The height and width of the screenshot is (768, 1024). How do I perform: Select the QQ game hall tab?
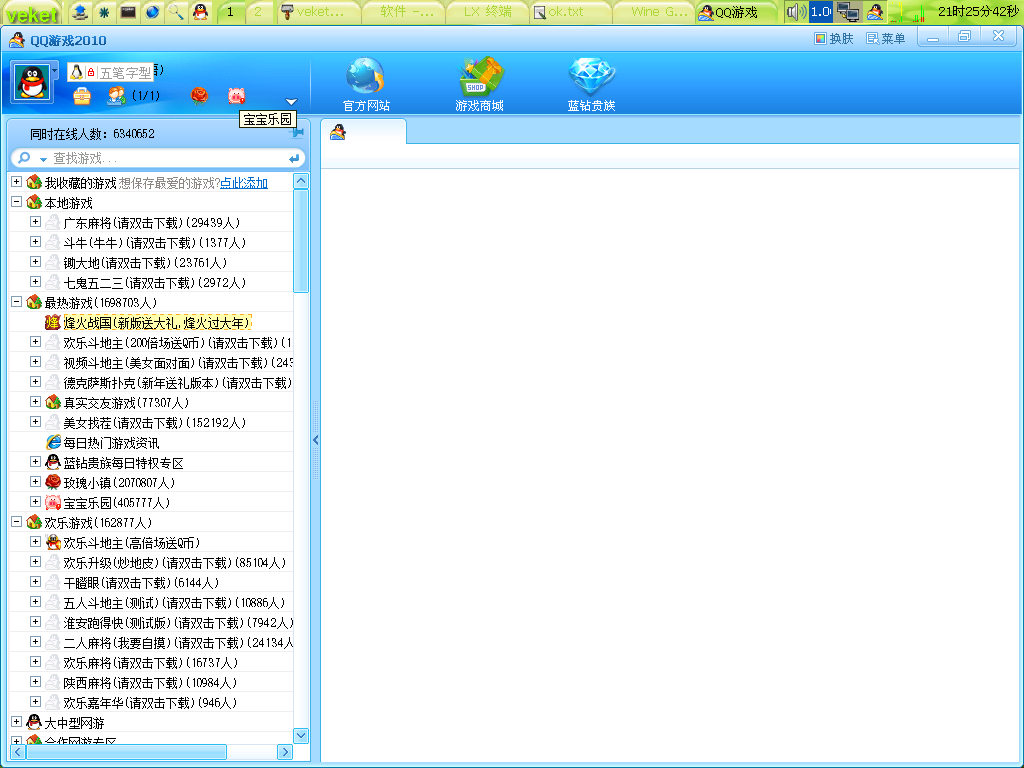[x=363, y=132]
